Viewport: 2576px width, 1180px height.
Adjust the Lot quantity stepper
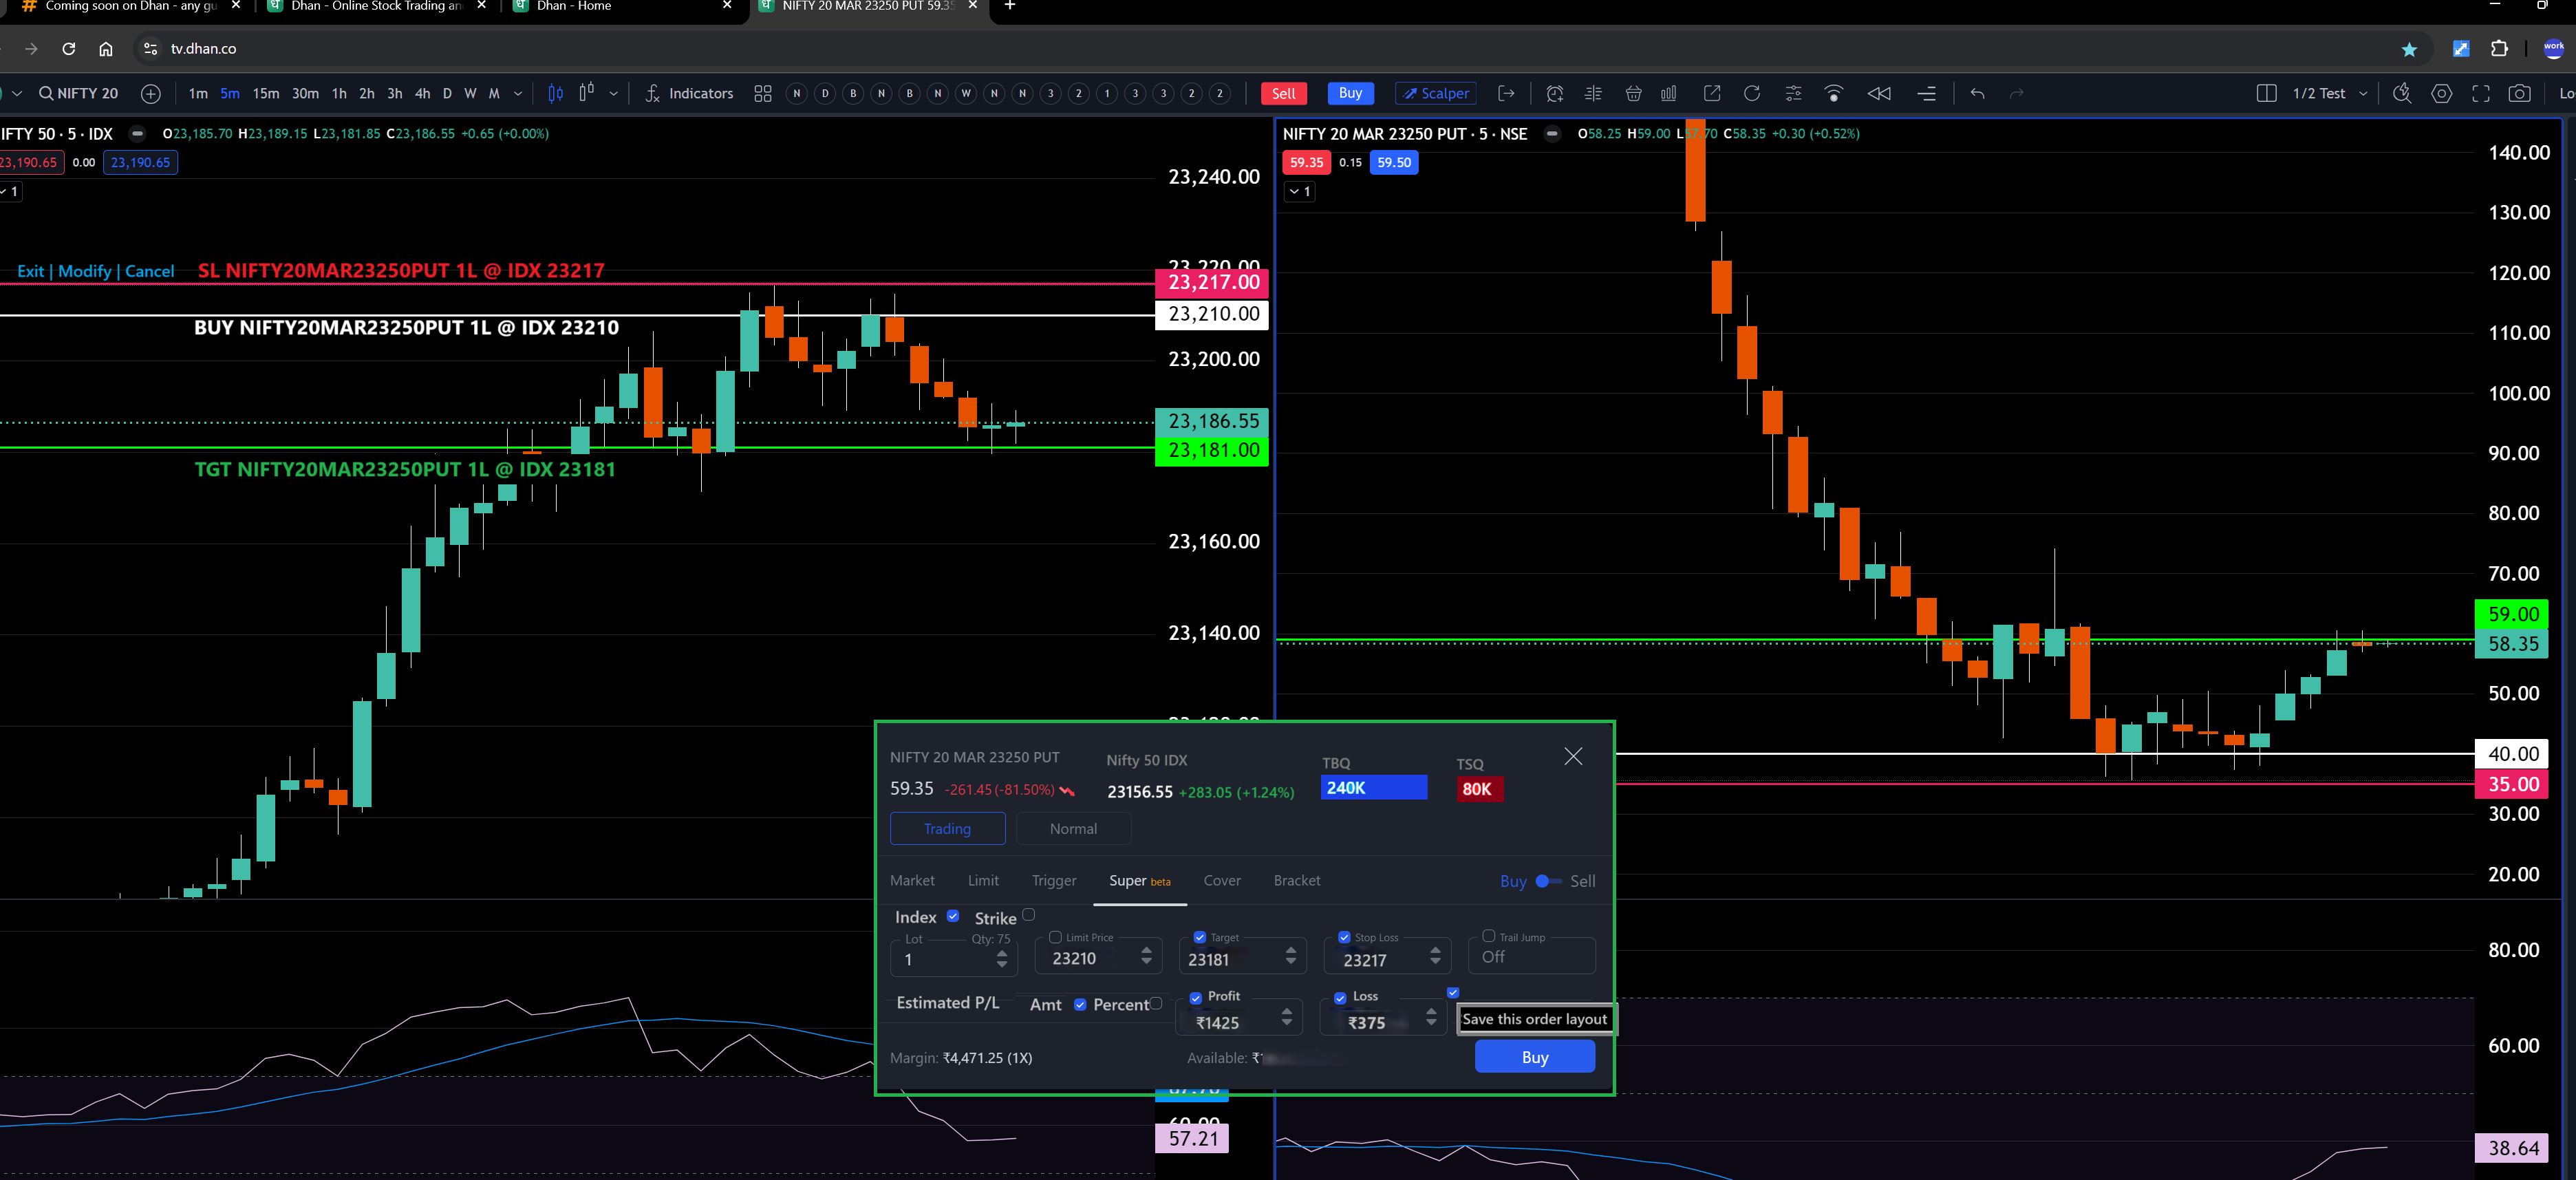pos(1002,959)
